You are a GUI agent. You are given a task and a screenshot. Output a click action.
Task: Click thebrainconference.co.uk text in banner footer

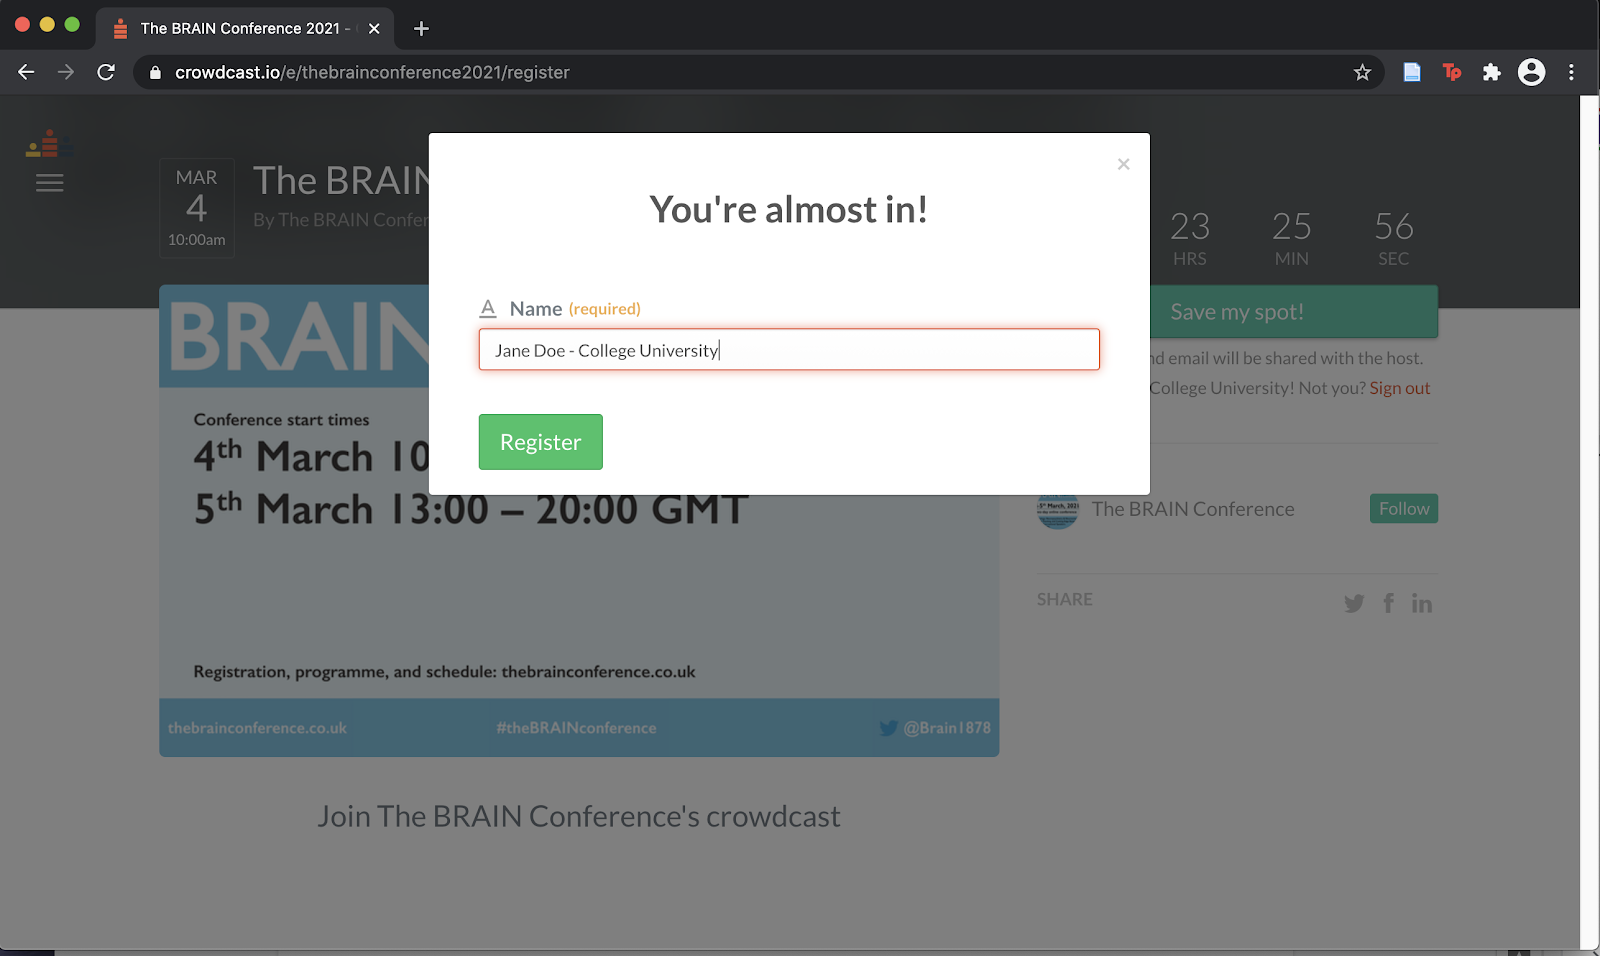pyautogui.click(x=257, y=728)
